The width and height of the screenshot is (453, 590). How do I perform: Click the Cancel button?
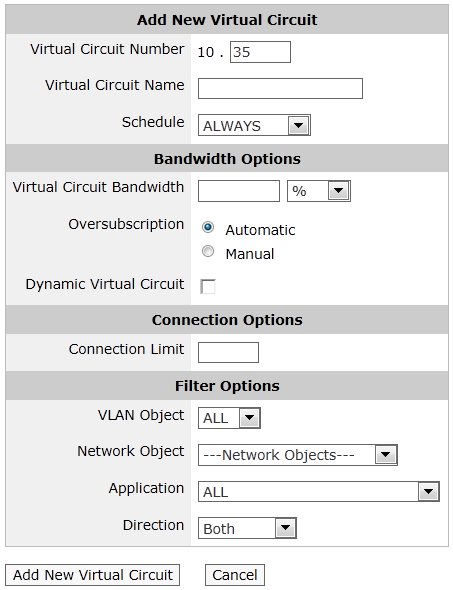coord(235,575)
